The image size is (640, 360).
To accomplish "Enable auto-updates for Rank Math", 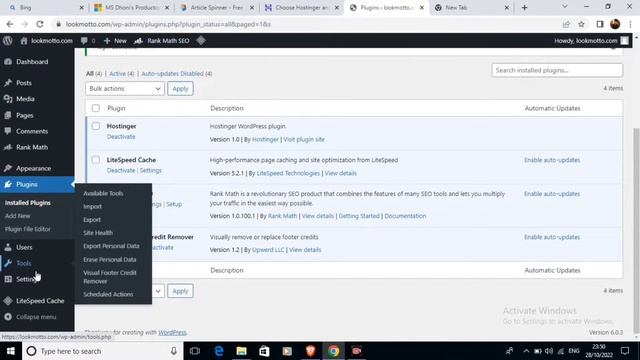I will 552,194.
